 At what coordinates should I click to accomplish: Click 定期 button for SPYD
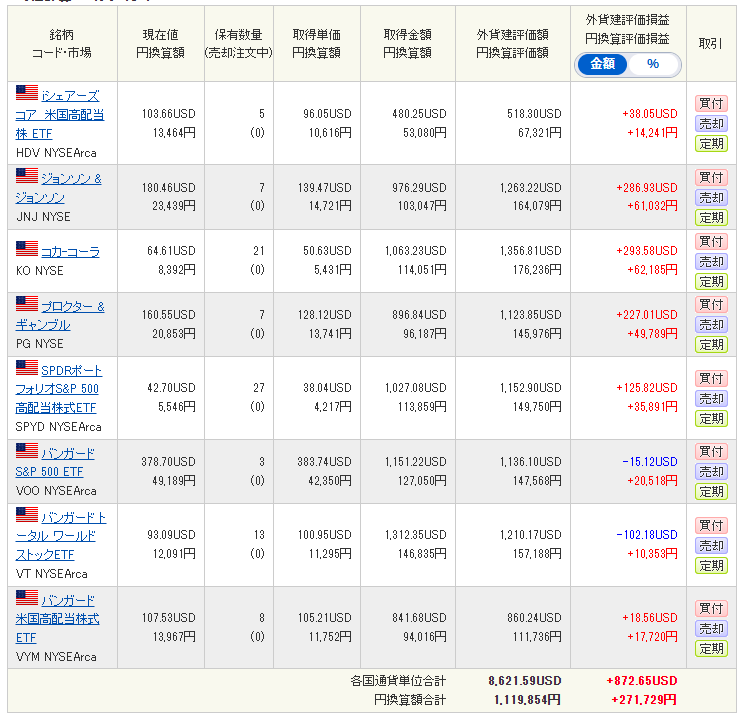[711, 418]
